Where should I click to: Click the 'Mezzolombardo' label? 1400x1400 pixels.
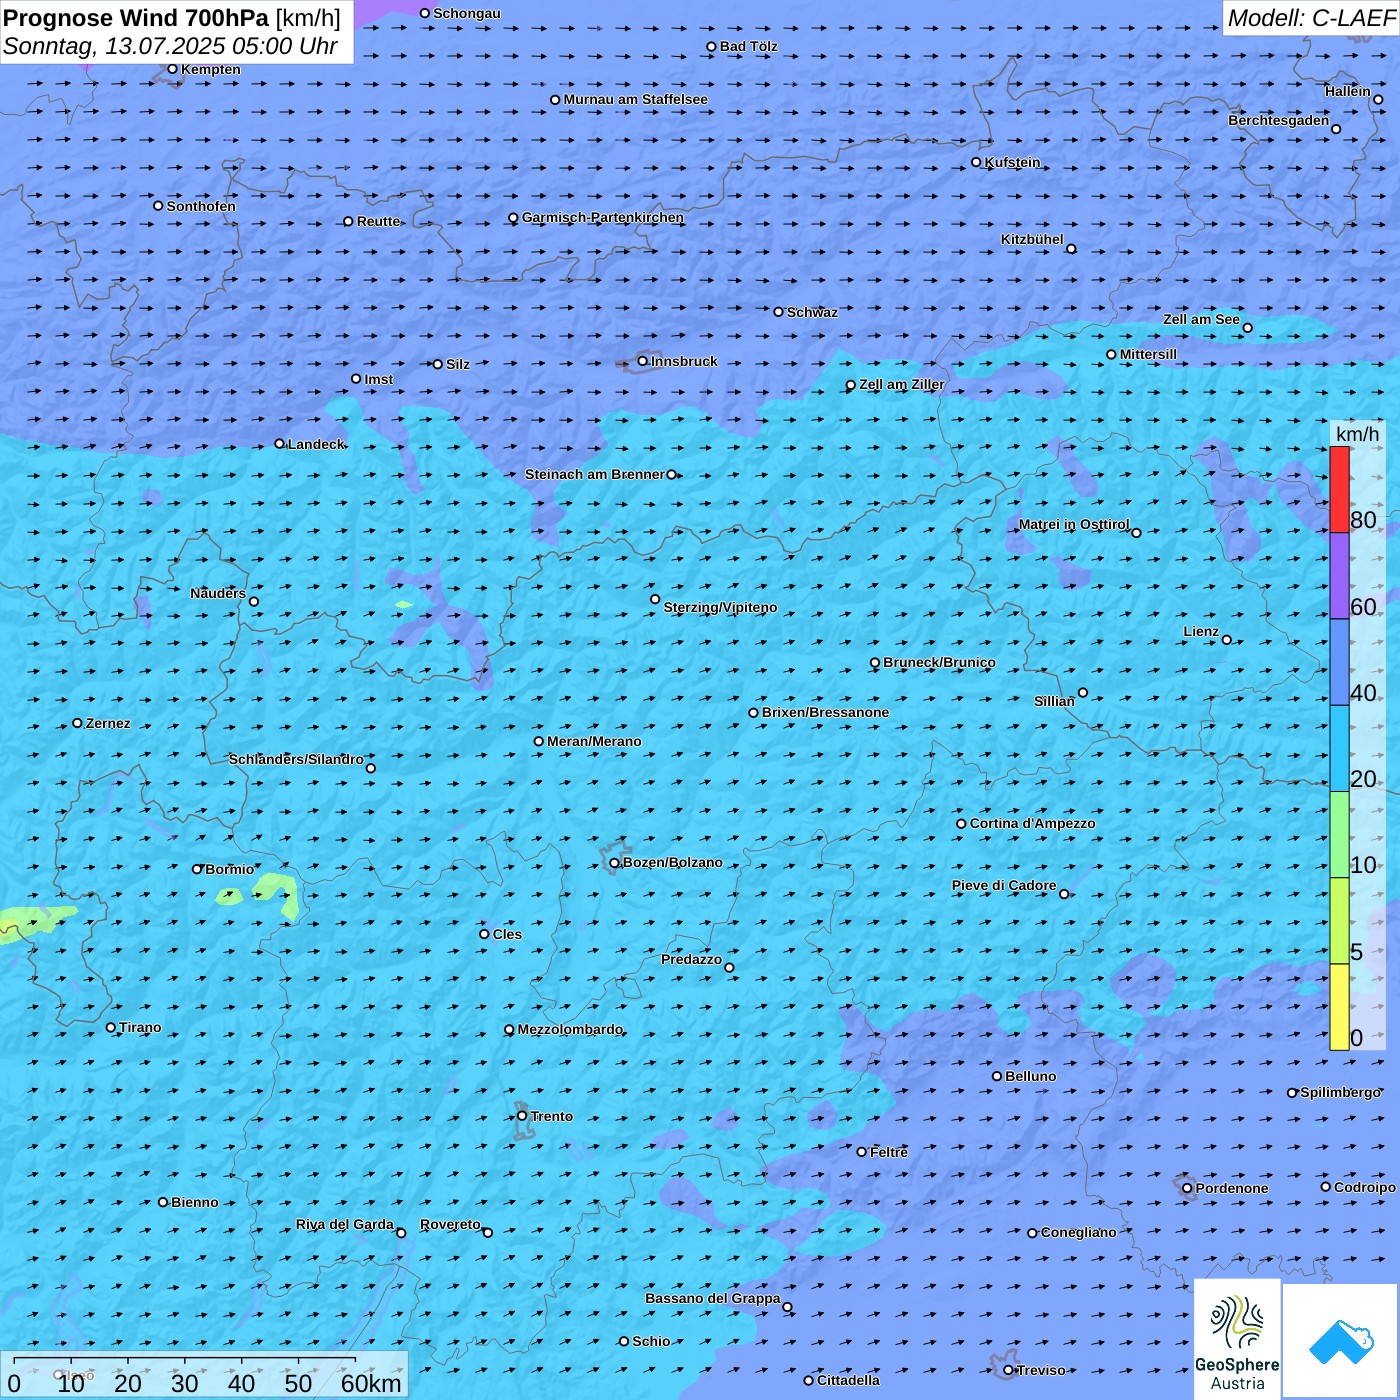point(570,1029)
